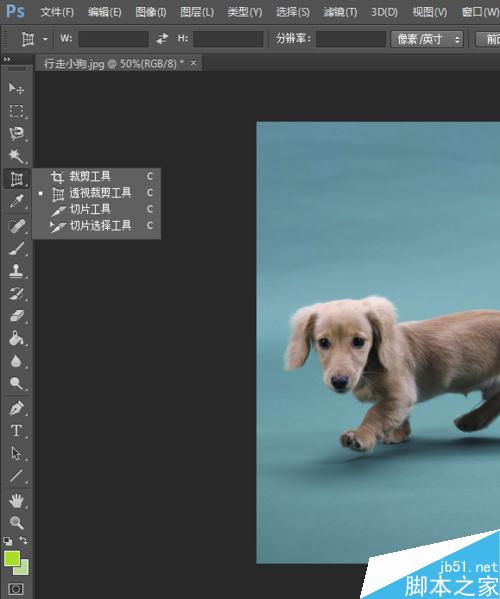Select the Rectangular Marquee tool
The height and width of the screenshot is (599, 500).
(16, 111)
